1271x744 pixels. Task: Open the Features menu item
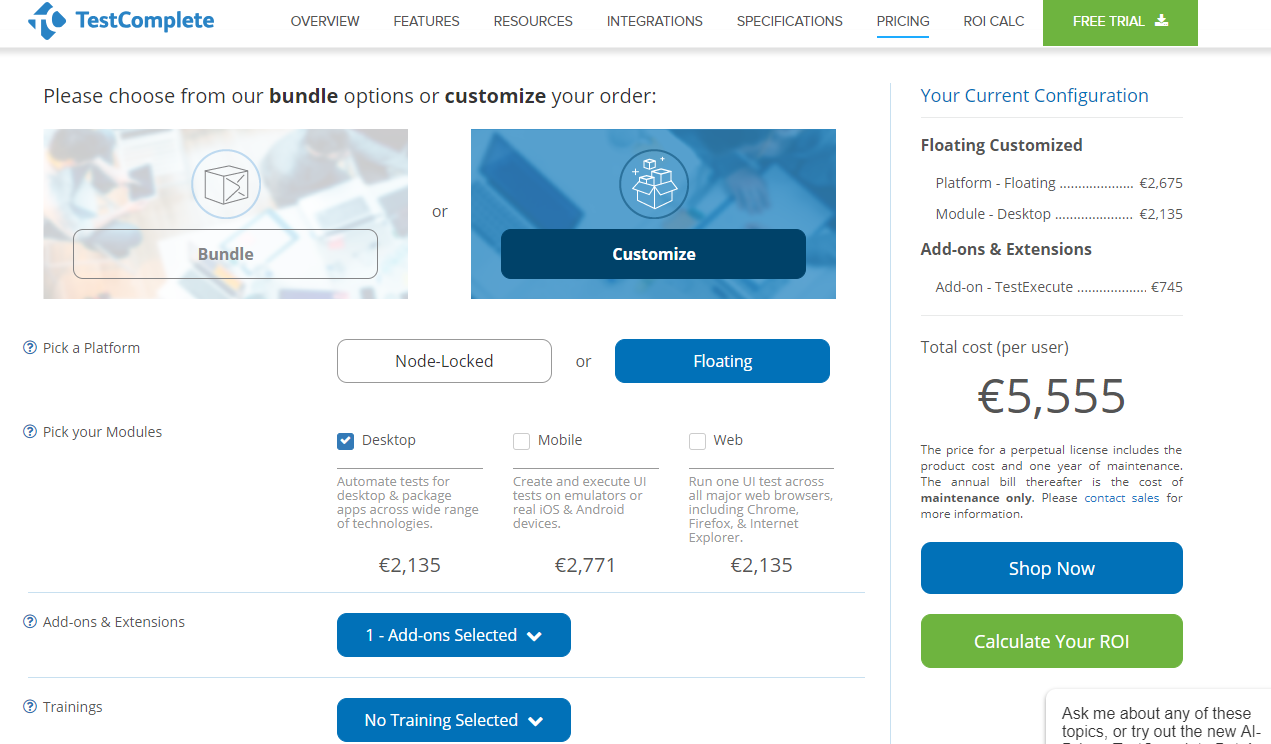[x=426, y=21]
